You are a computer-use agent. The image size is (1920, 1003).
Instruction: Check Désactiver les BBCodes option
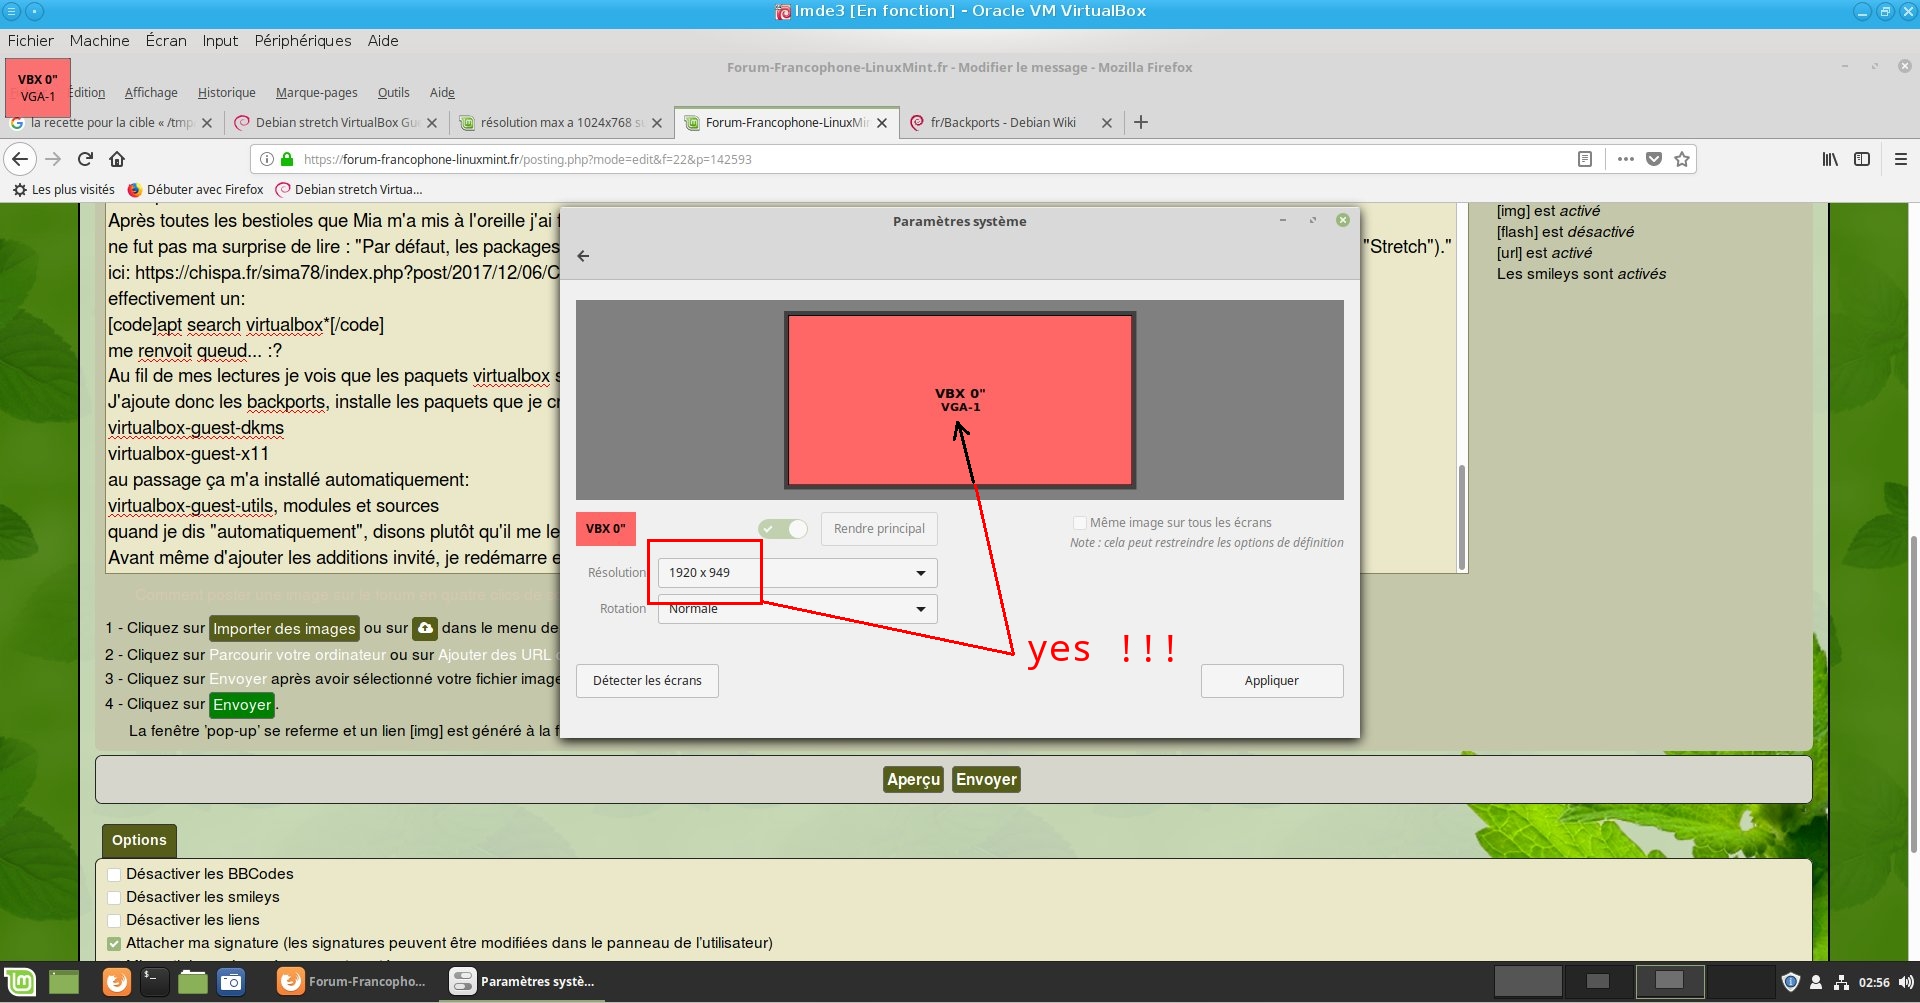pyautogui.click(x=114, y=875)
